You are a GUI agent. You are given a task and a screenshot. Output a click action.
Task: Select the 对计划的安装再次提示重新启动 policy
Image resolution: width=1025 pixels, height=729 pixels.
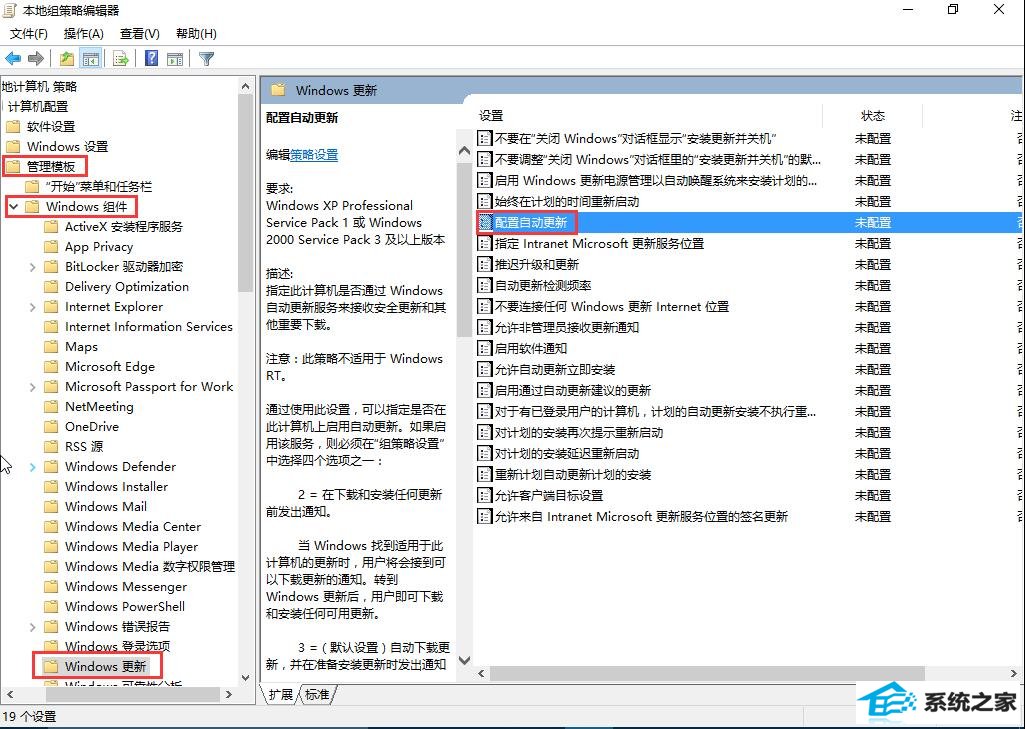579,432
